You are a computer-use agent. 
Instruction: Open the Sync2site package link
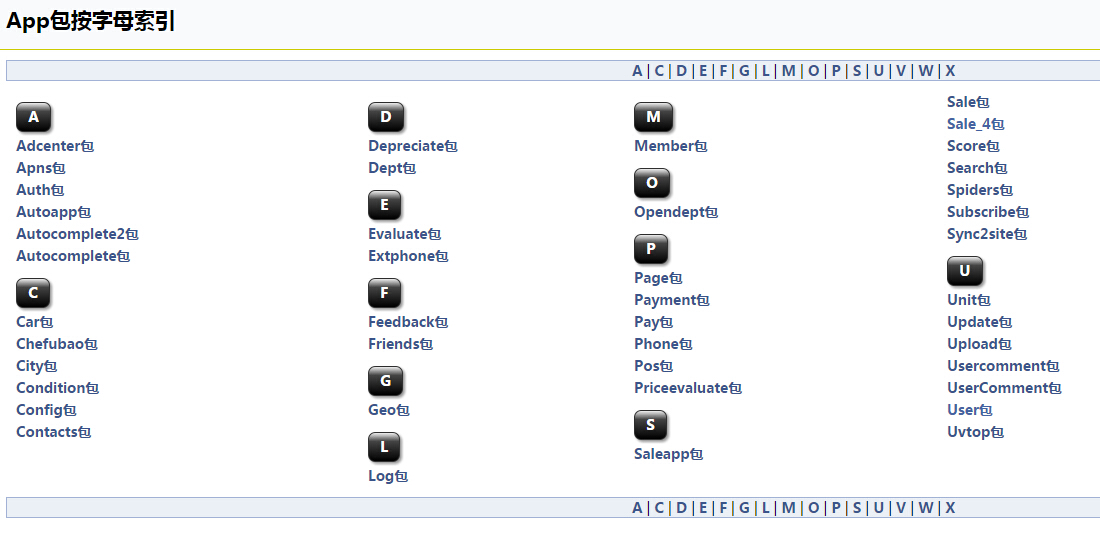pos(986,234)
